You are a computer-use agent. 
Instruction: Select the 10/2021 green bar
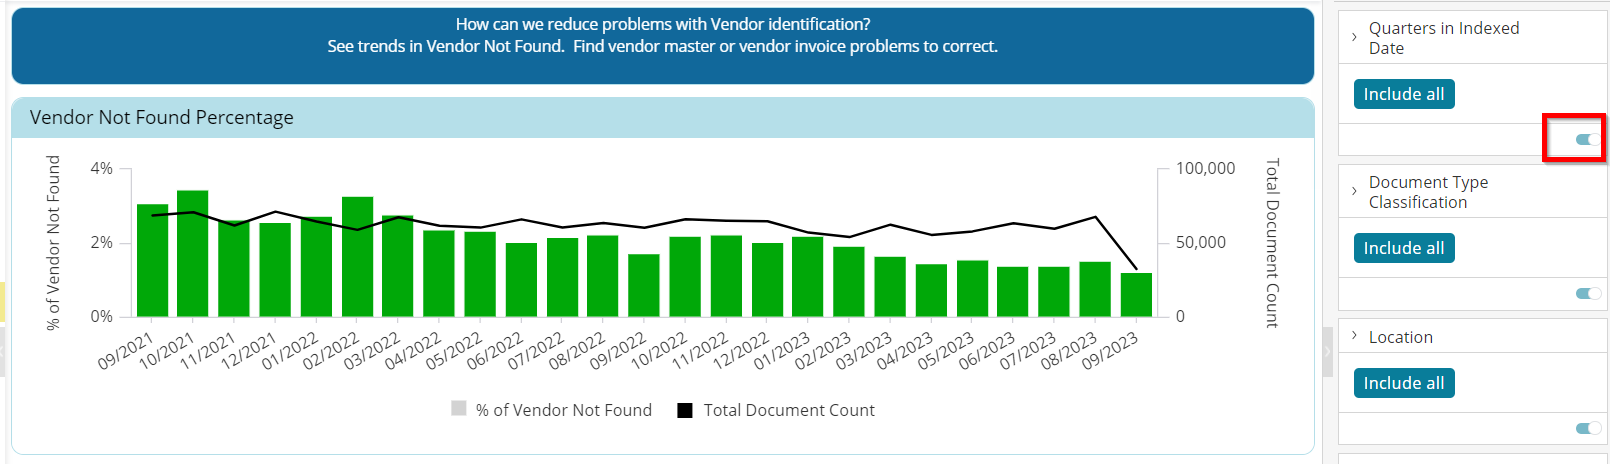coord(193,253)
